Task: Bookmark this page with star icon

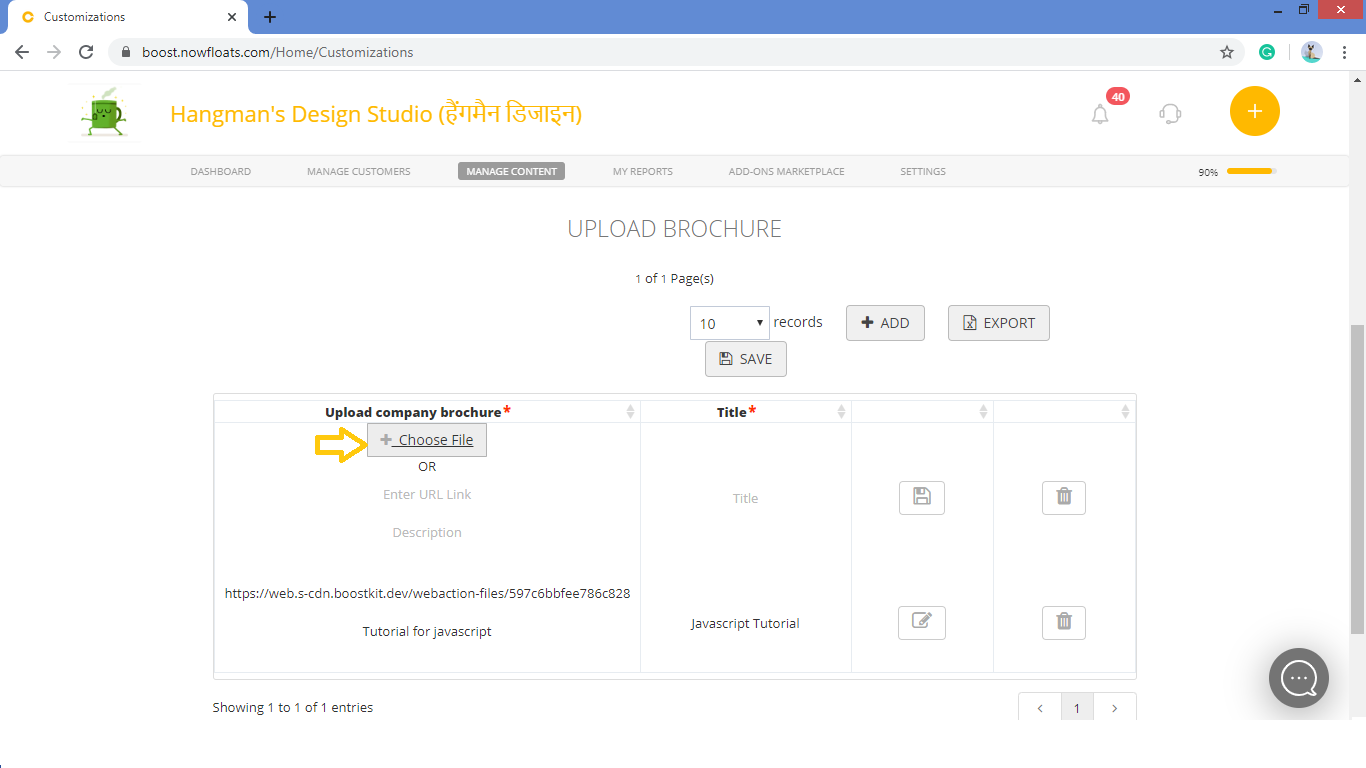Action: [x=1227, y=52]
